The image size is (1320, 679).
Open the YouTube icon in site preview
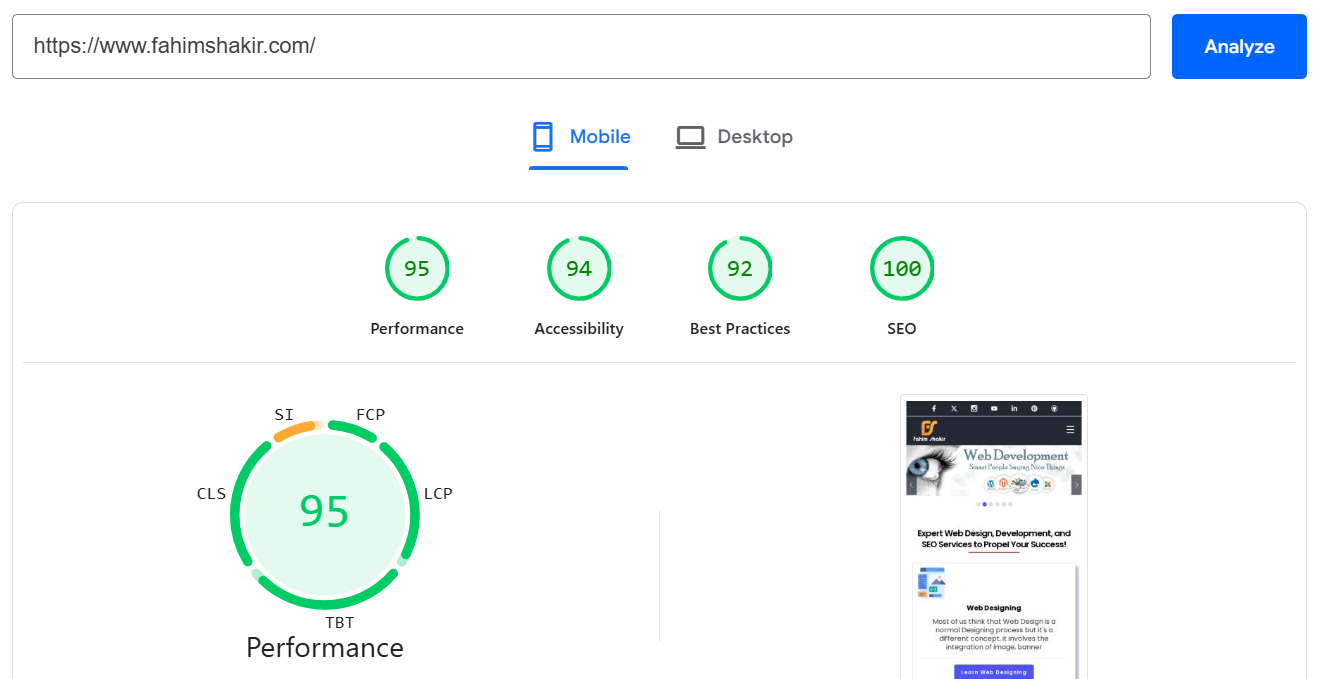click(994, 408)
